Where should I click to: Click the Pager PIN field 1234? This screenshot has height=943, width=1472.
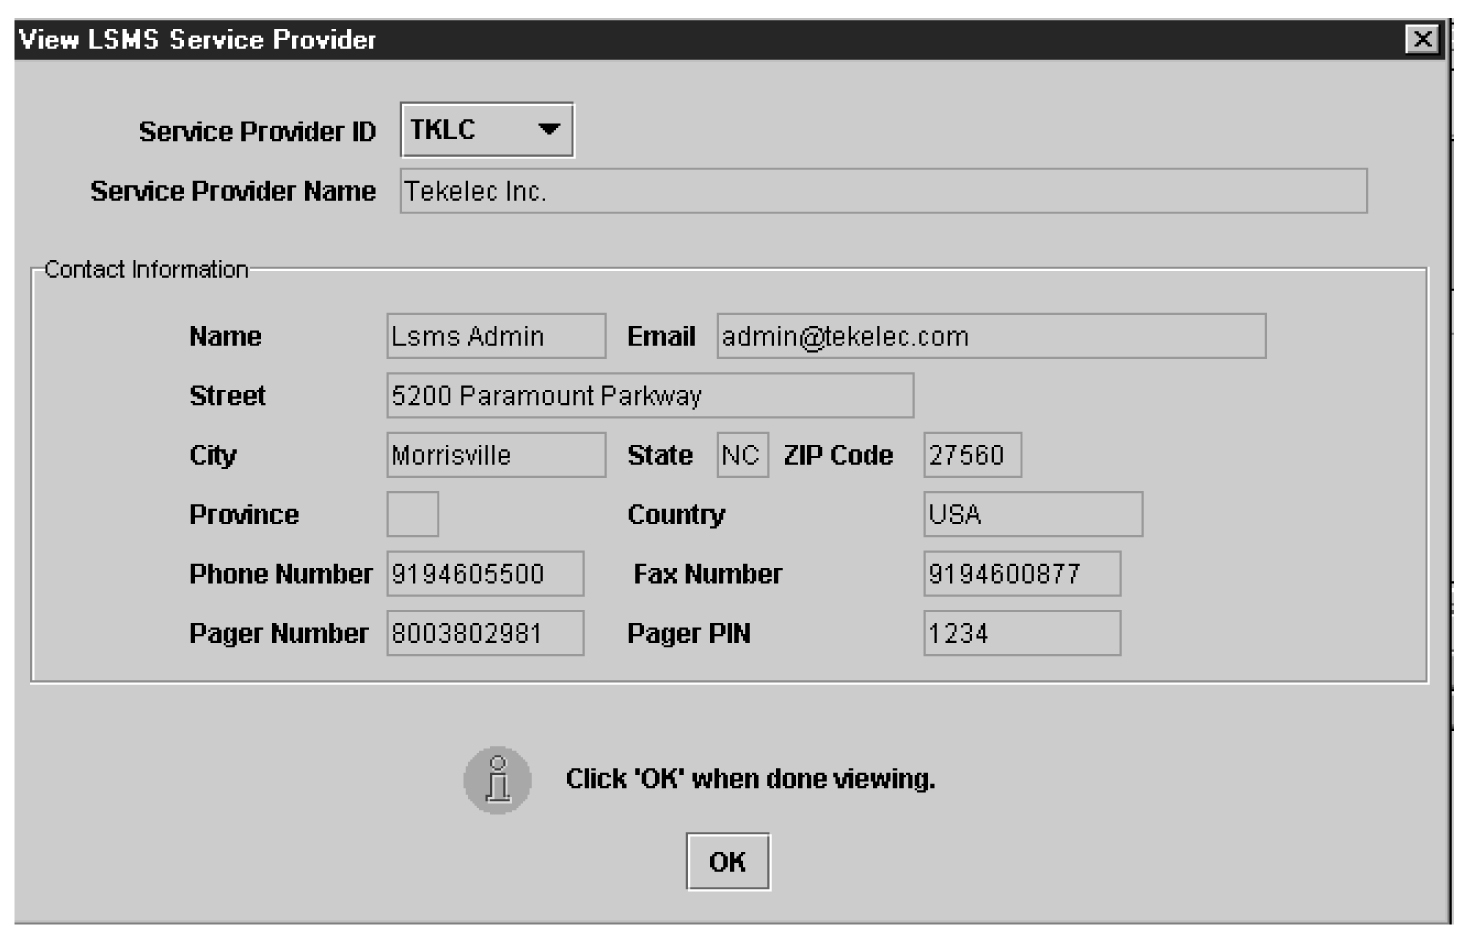[1022, 633]
